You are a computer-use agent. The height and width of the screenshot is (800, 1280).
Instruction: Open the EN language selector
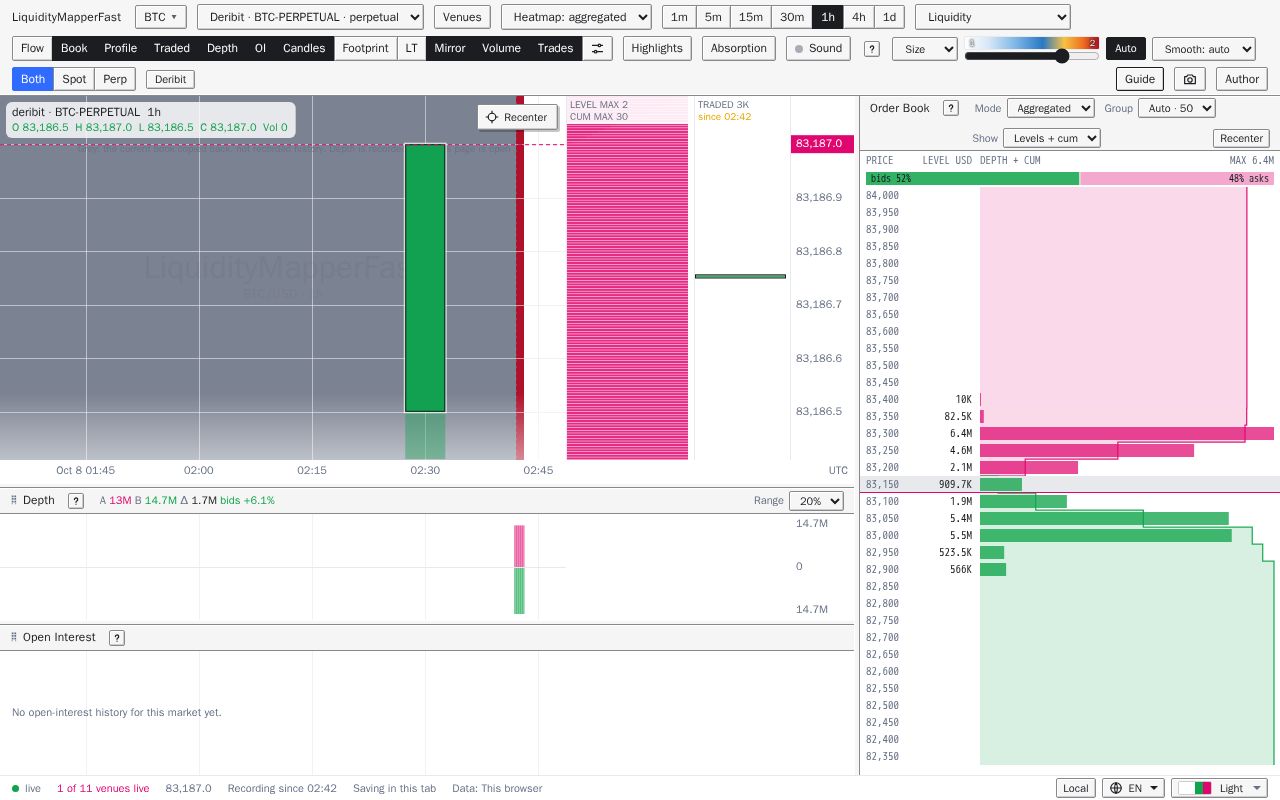[x=1133, y=788]
